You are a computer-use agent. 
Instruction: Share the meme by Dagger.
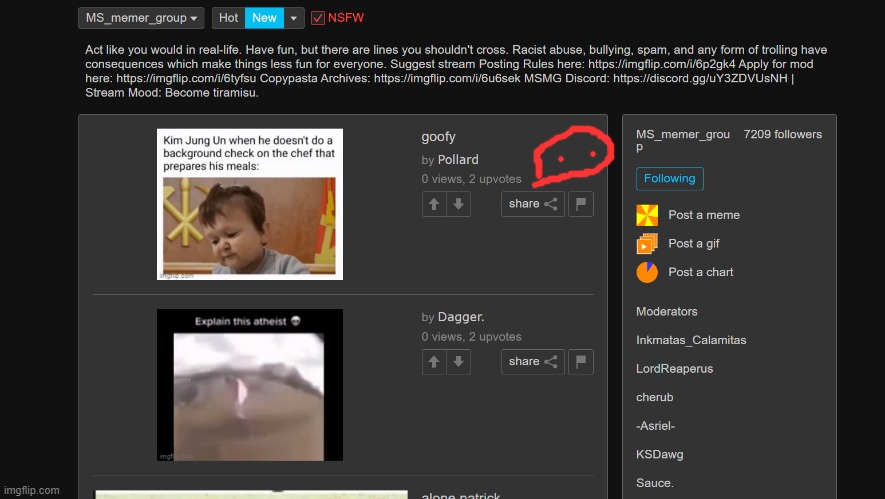pos(533,362)
